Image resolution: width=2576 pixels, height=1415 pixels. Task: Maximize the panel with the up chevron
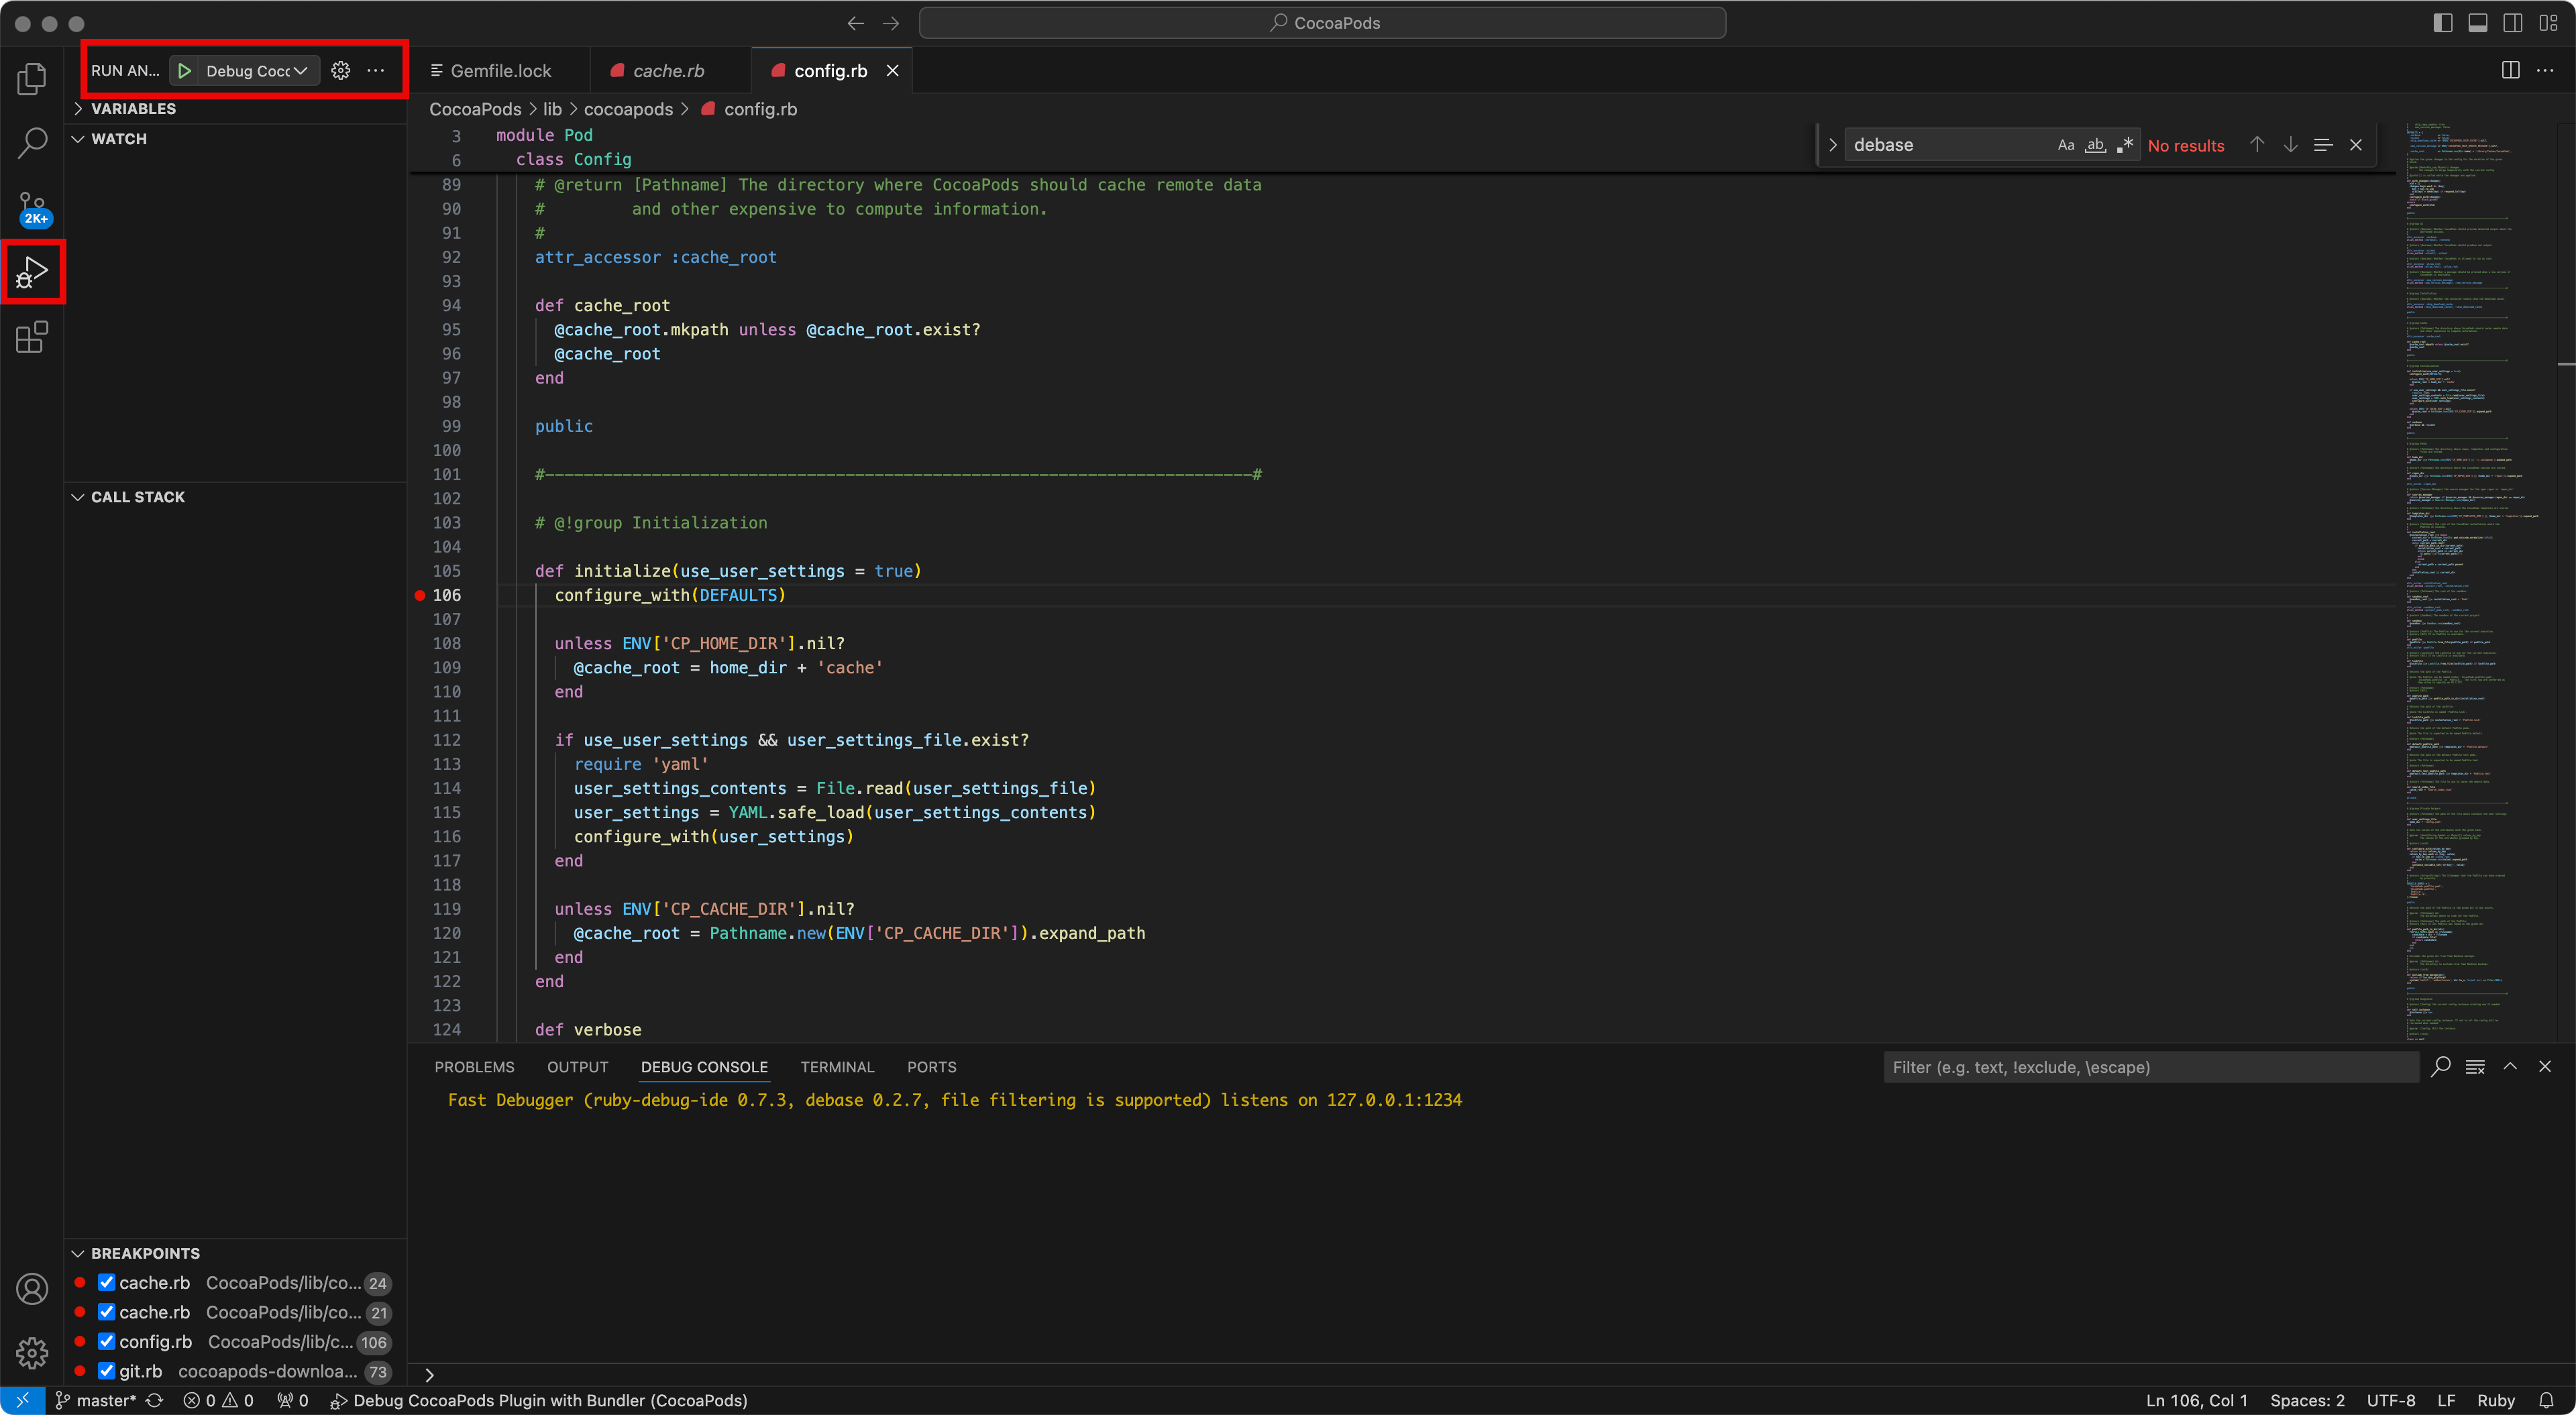pyautogui.click(x=2510, y=1067)
